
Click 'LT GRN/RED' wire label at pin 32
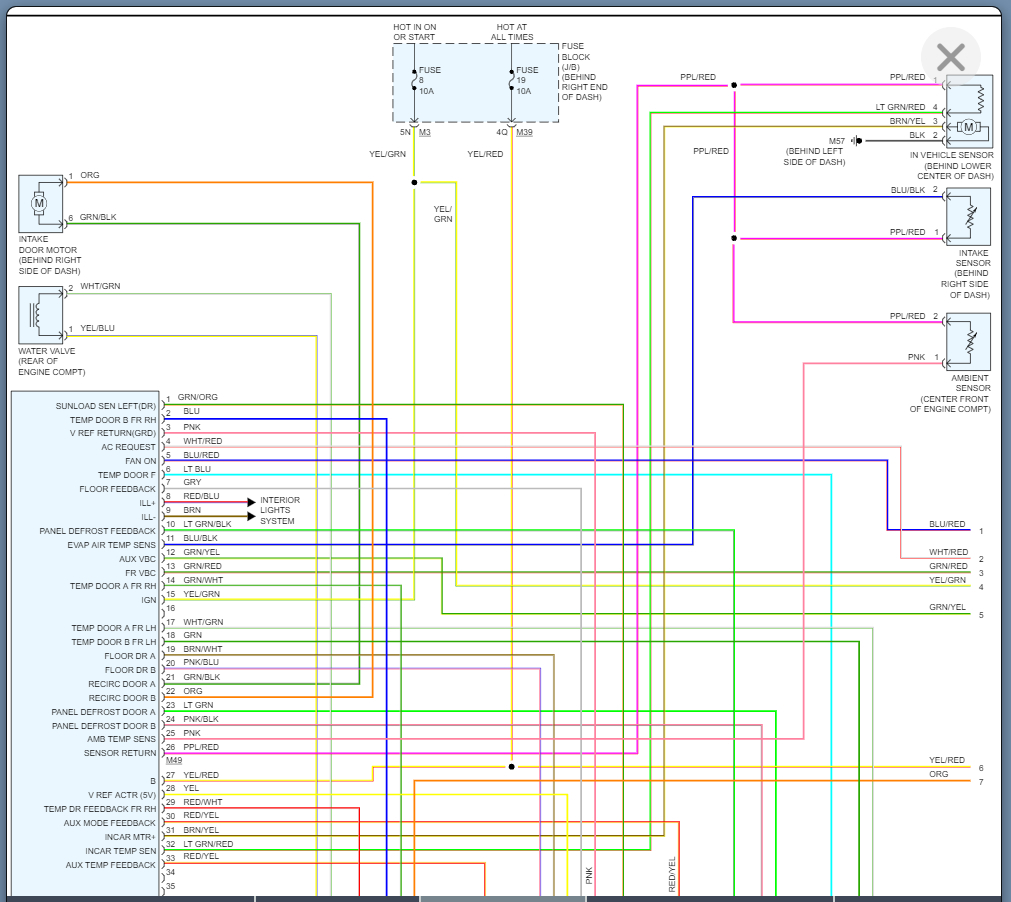[208, 844]
